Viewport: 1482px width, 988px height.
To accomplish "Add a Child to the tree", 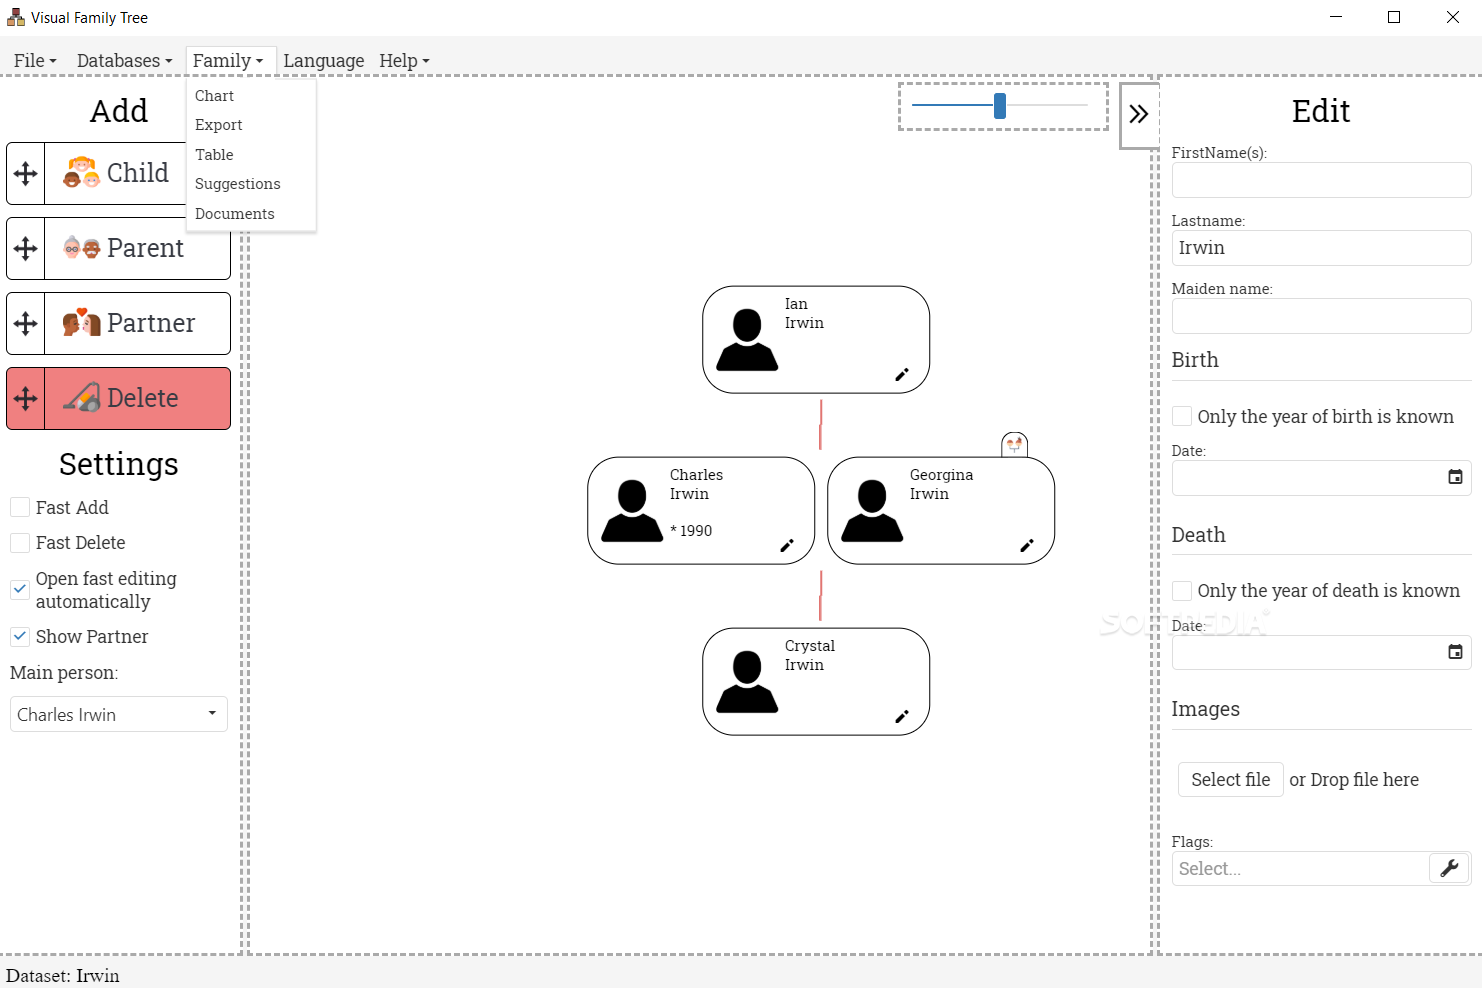I will click(x=116, y=173).
